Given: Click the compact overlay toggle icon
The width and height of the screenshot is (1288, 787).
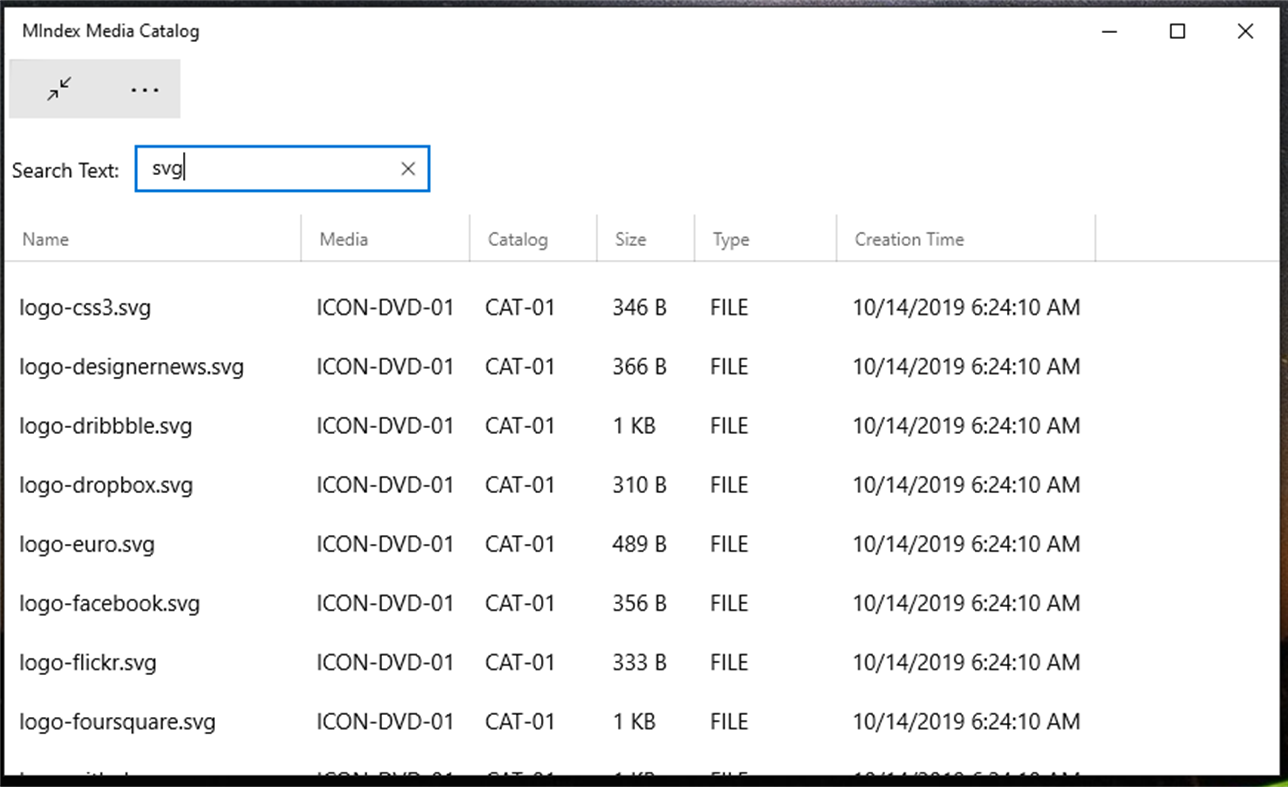Looking at the screenshot, I should click(58, 88).
